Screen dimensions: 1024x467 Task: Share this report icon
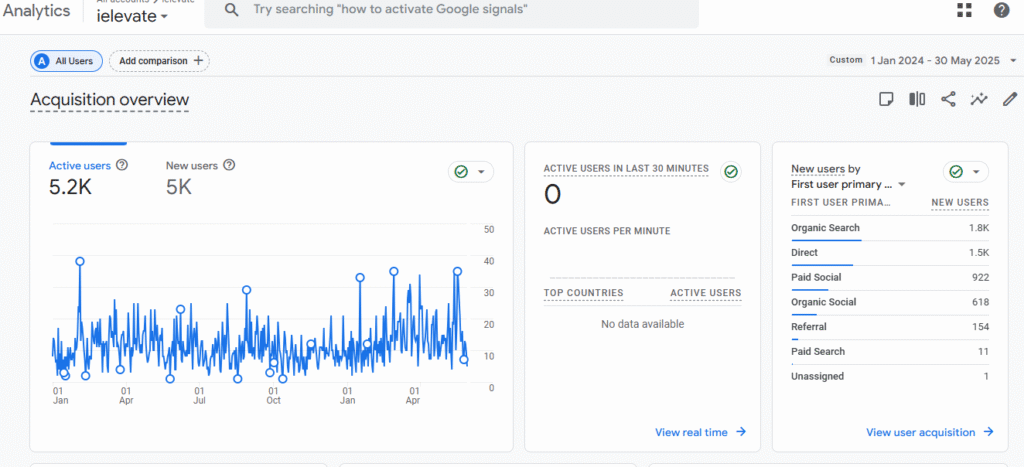[948, 99]
